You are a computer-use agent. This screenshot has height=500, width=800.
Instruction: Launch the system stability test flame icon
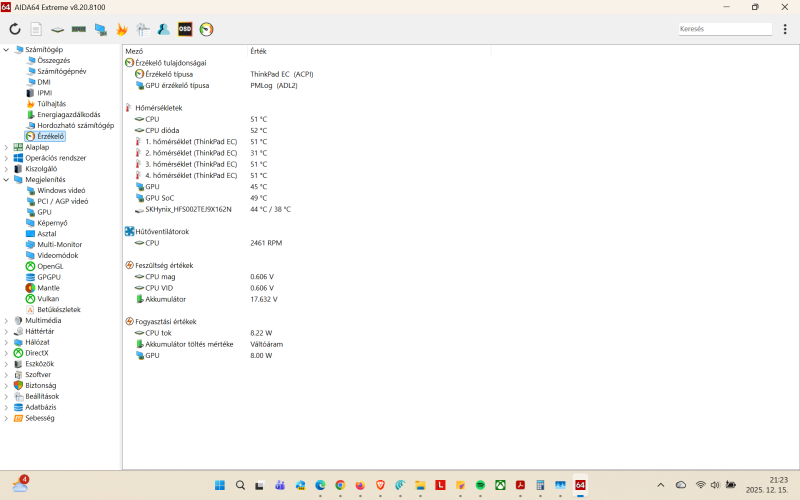click(x=121, y=29)
